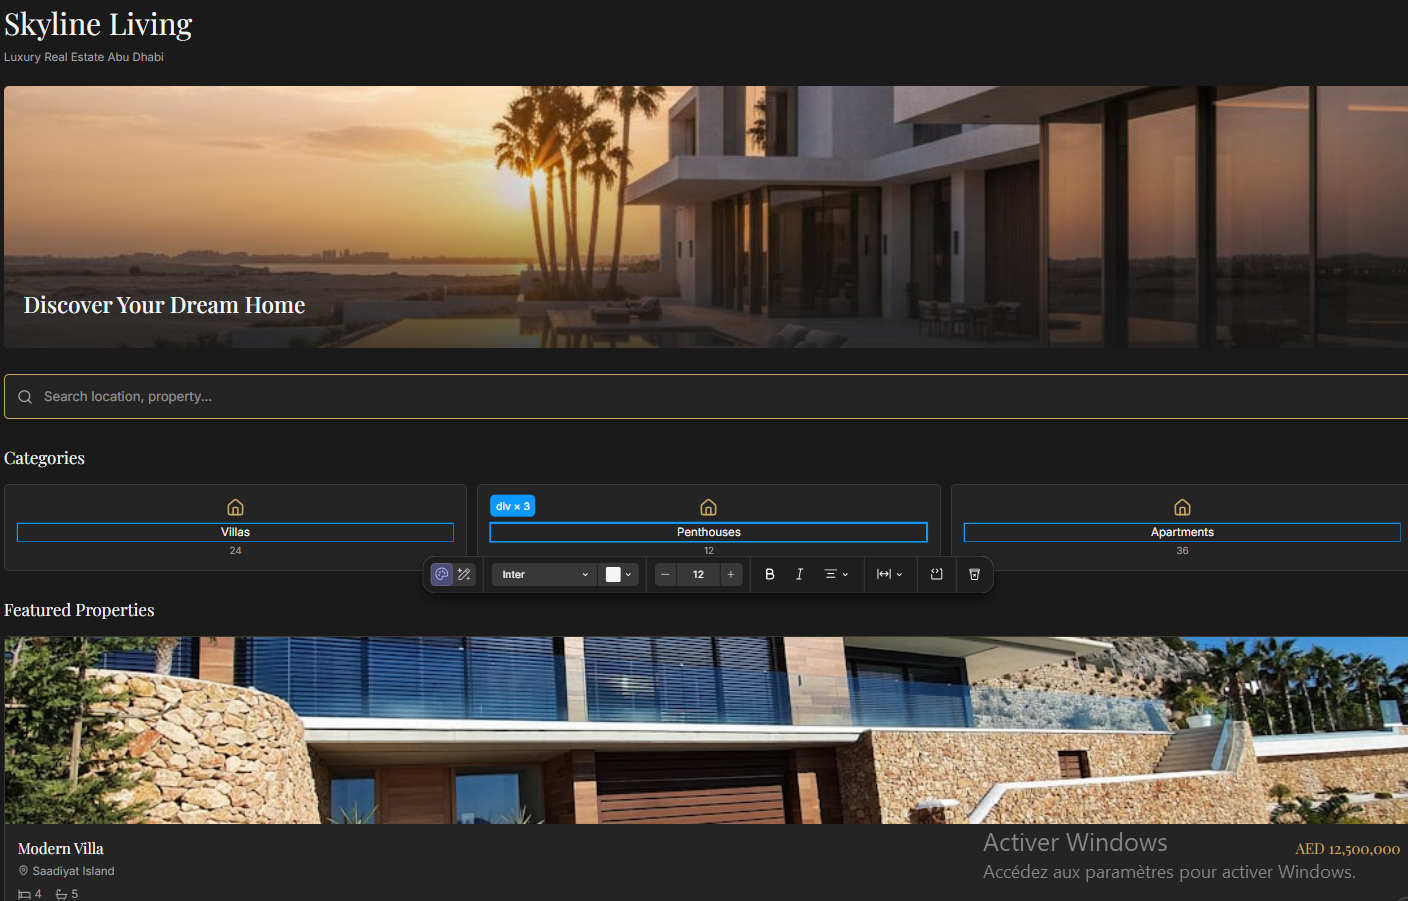Focus the Search location, property field
The width and height of the screenshot is (1408, 901).
(706, 397)
